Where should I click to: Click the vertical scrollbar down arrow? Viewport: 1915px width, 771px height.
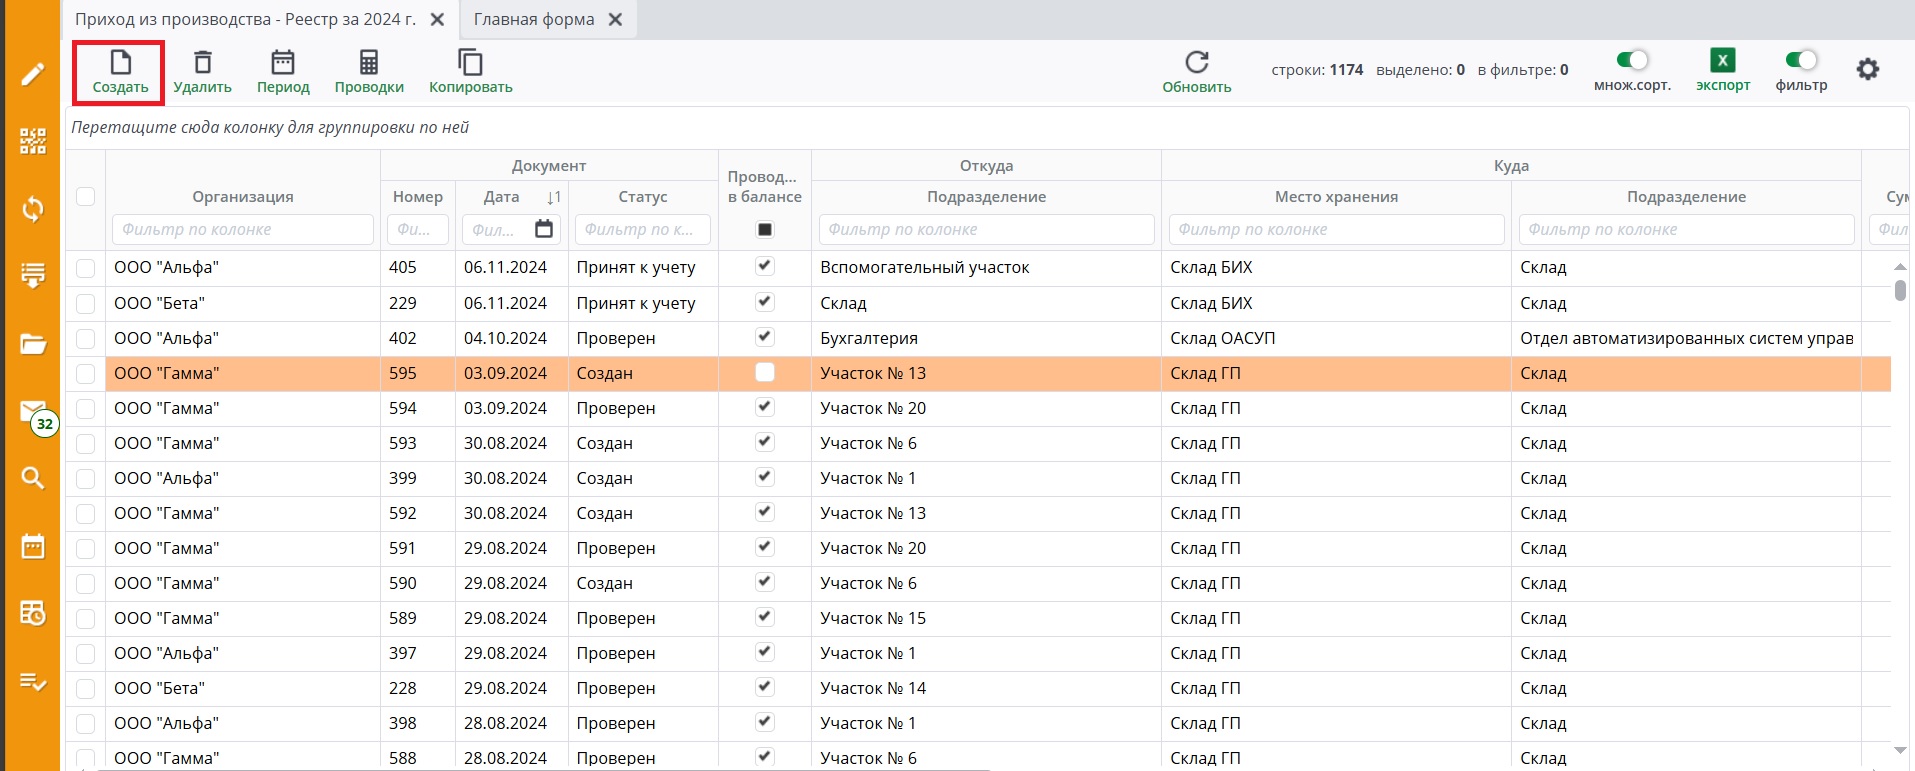point(1900,750)
